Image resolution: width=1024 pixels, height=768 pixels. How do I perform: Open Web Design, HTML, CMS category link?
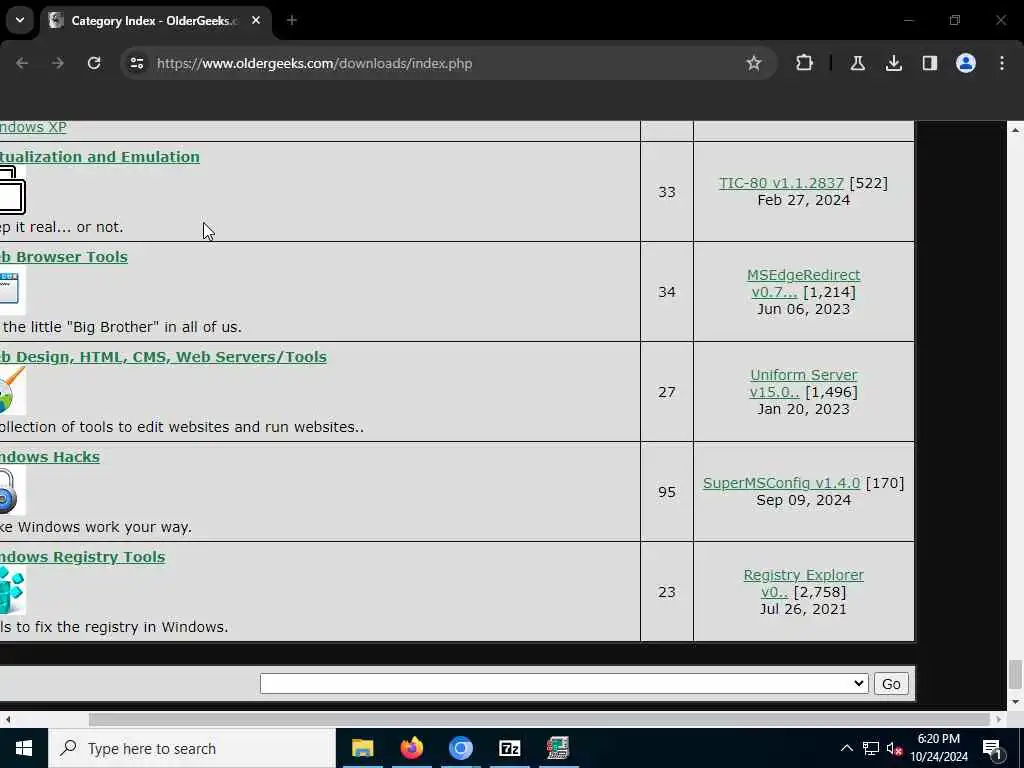(x=163, y=357)
